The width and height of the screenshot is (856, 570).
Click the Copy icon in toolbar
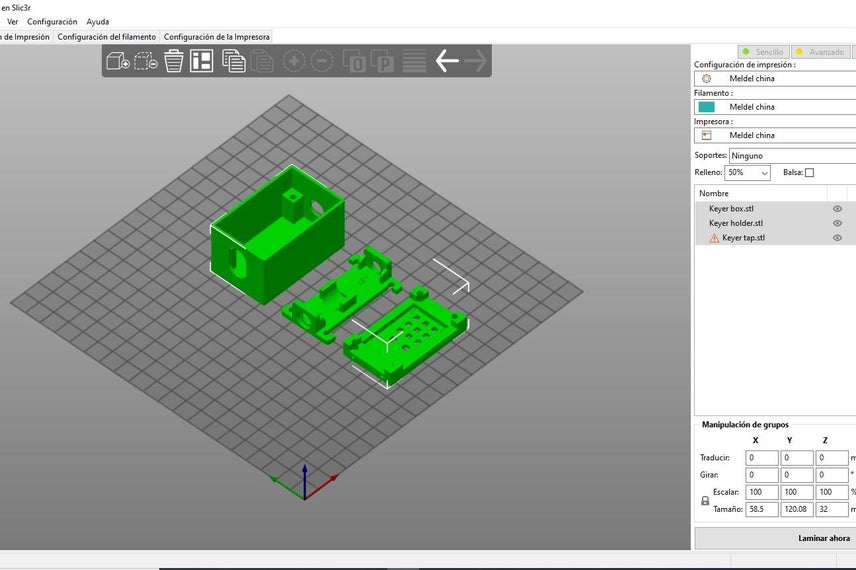tap(234, 61)
